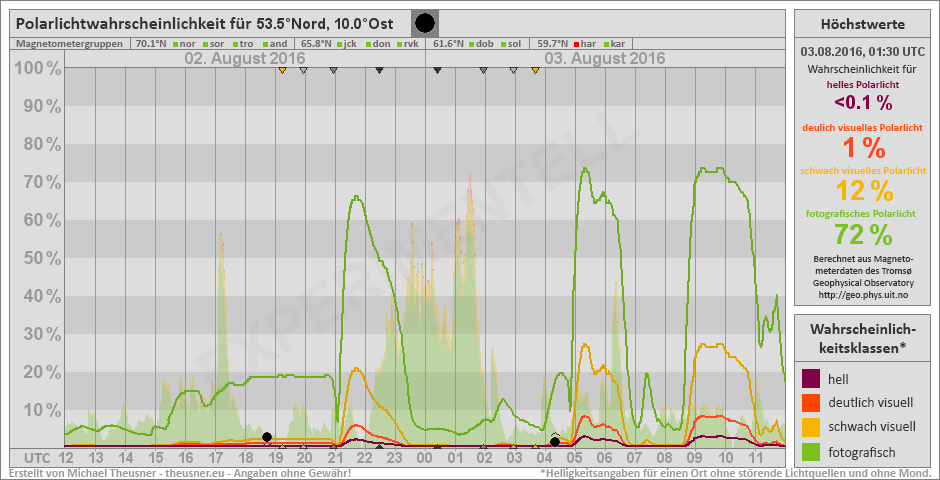
Task: Click the black dot near 19 UTC
Action: pos(267,437)
